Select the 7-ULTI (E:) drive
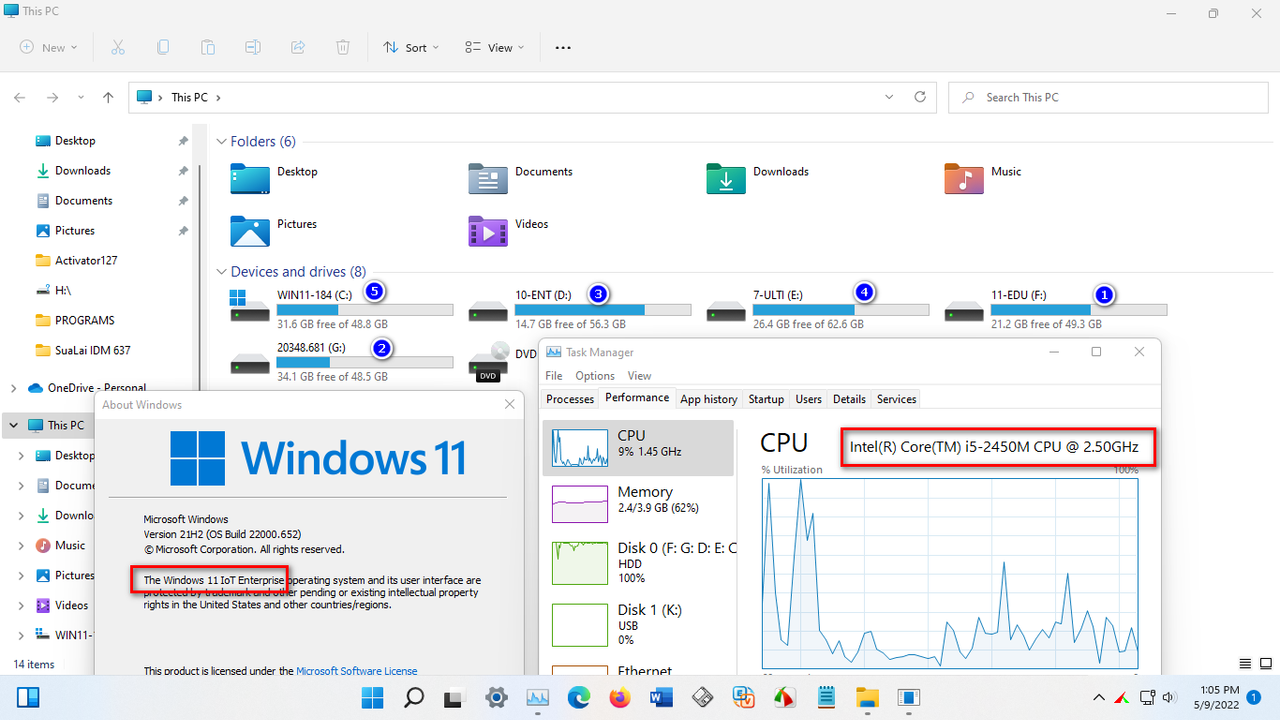1280x720 pixels. (817, 309)
